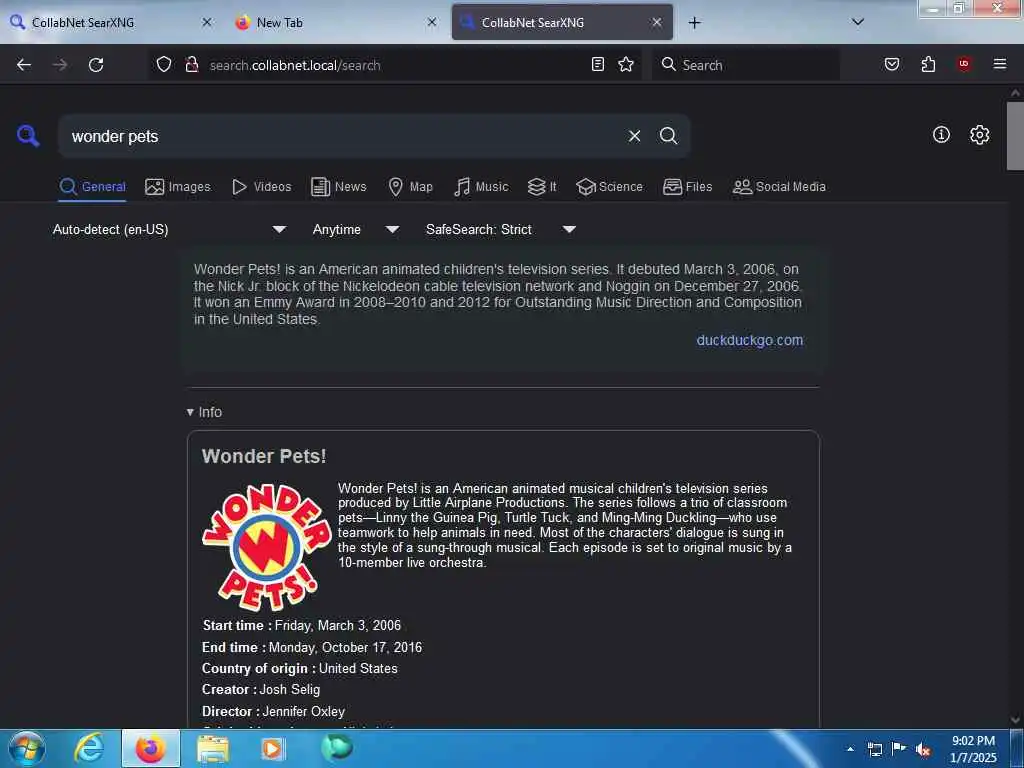1024x768 pixels.
Task: Open tracking protection shield icon
Action: pyautogui.click(x=164, y=65)
